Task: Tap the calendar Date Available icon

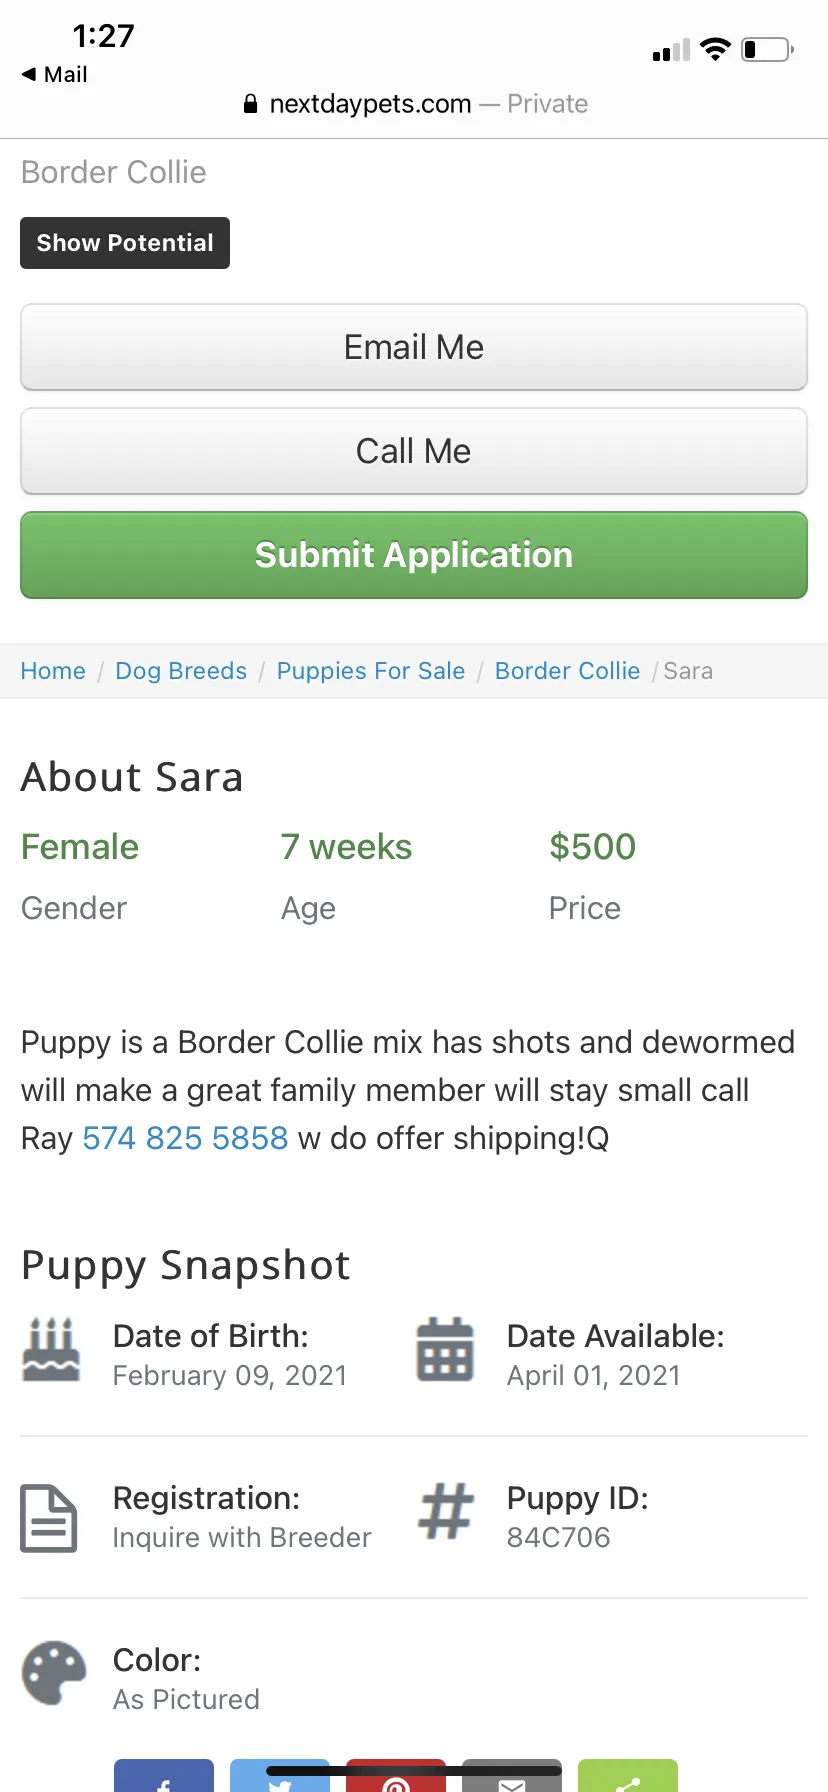Action: 445,1350
